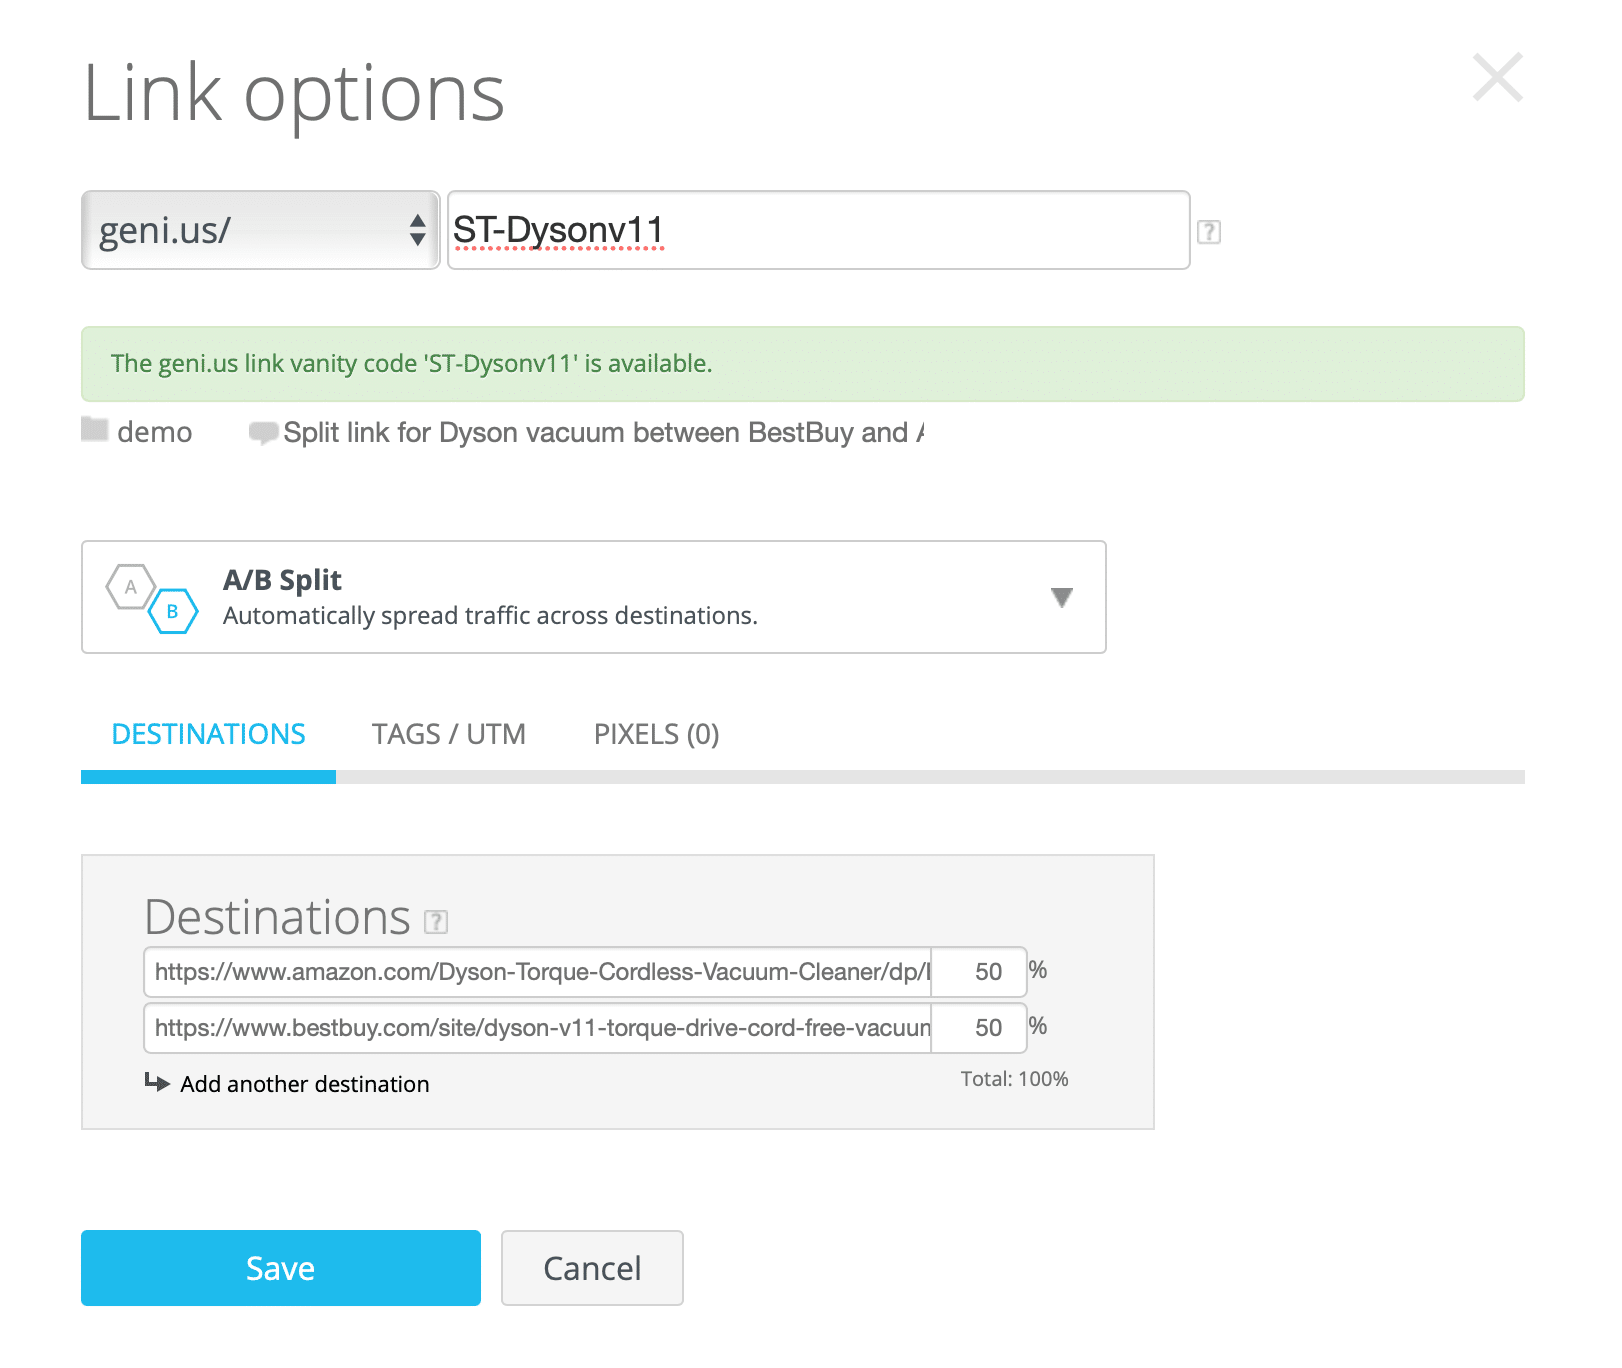The width and height of the screenshot is (1622, 1368).
Task: Click the arrow icon before Add another destination
Action: click(x=157, y=1082)
